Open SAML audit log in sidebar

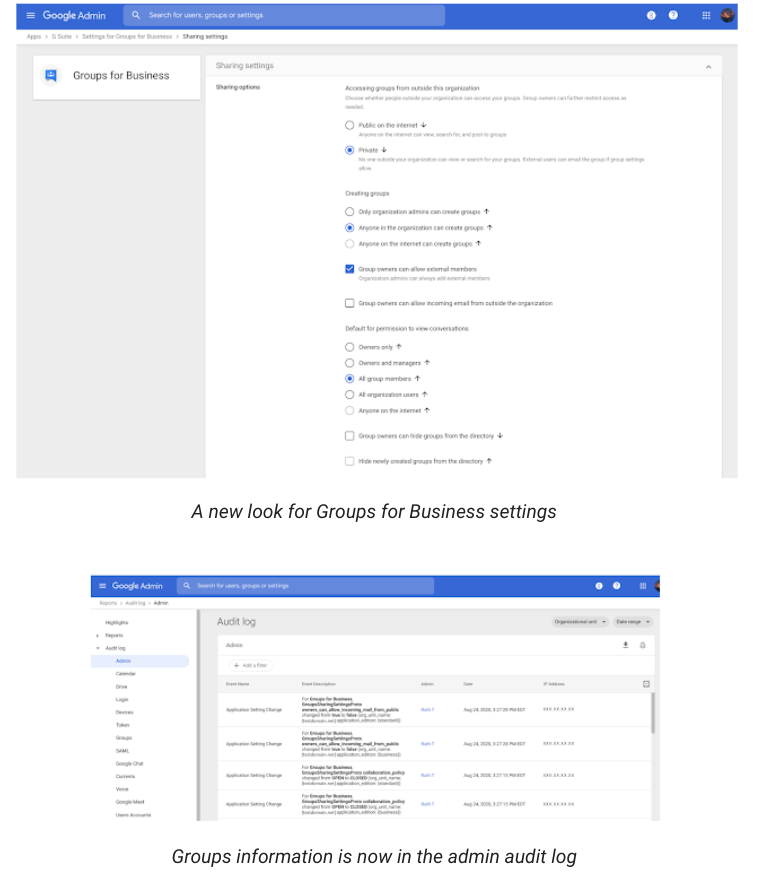click(123, 751)
